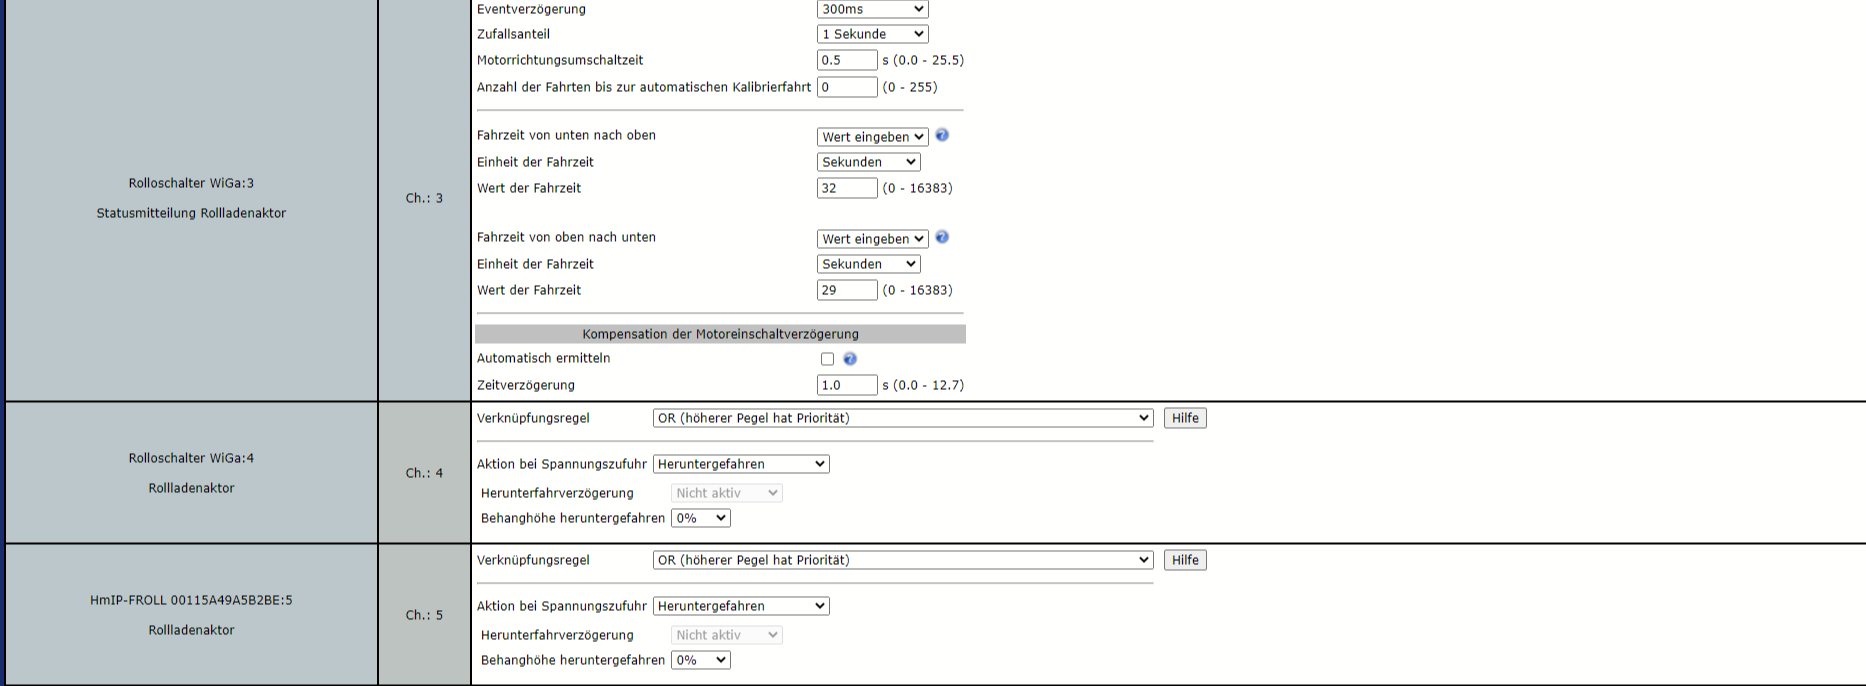Click Zeitverzögerung input field with 1.0
Image resolution: width=1866 pixels, height=686 pixels.
847,385
